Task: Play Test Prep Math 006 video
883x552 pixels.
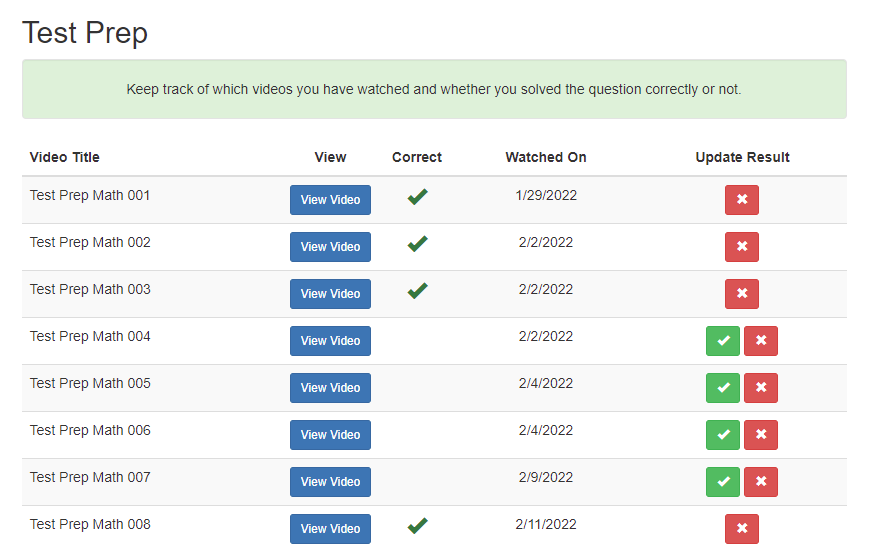Action: point(331,435)
